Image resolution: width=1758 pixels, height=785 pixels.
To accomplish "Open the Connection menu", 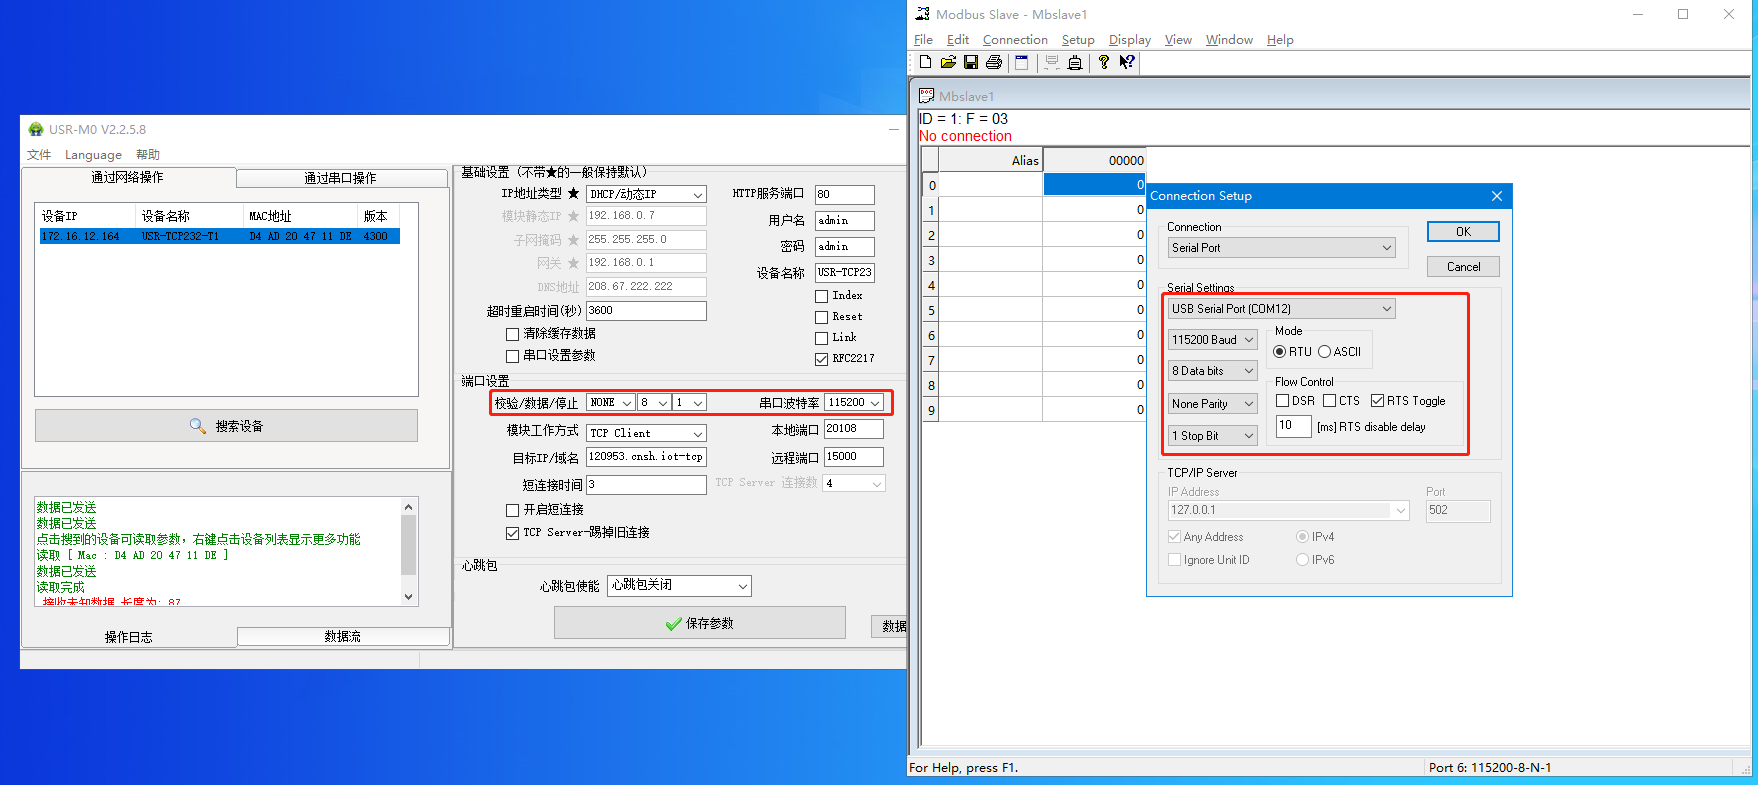I will click(x=1014, y=40).
